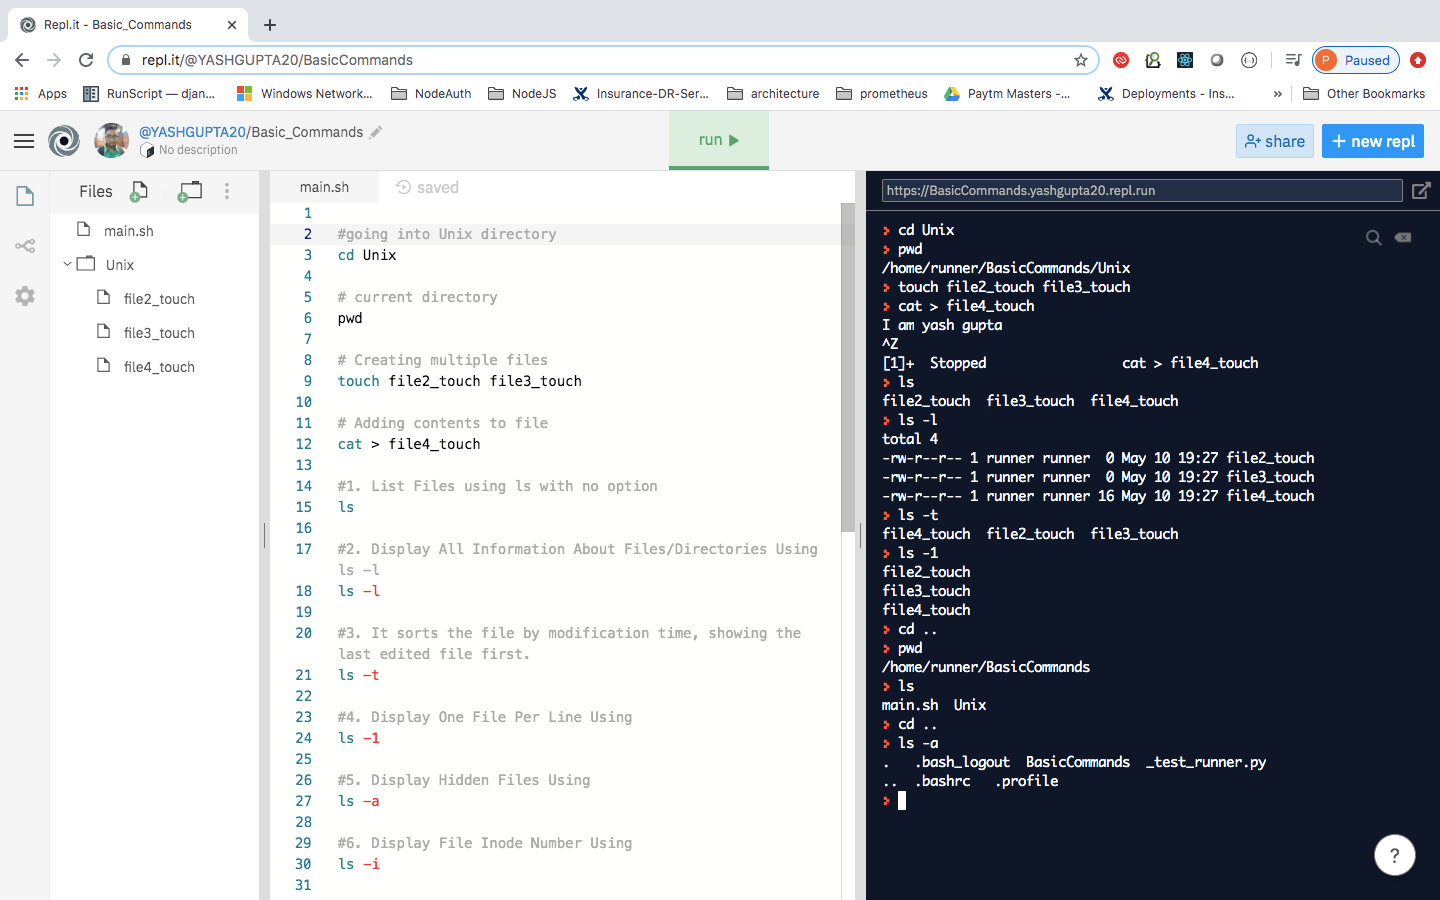Open a new browser tab

270,24
